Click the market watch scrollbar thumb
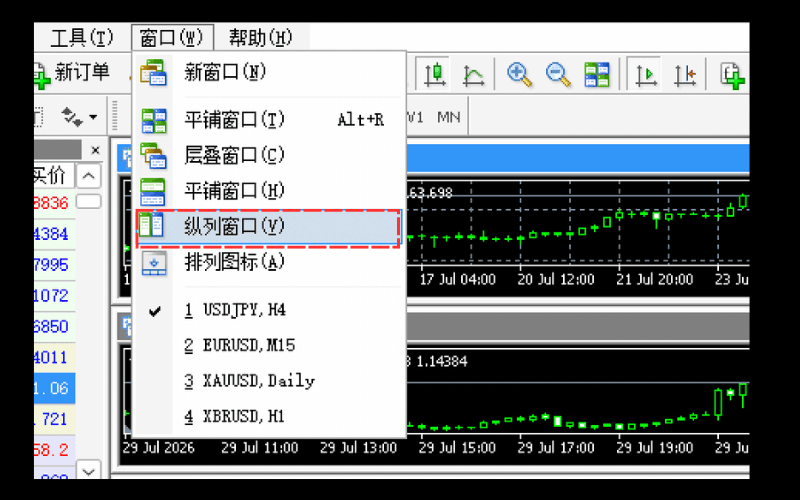This screenshot has height=500, width=800. point(88,202)
